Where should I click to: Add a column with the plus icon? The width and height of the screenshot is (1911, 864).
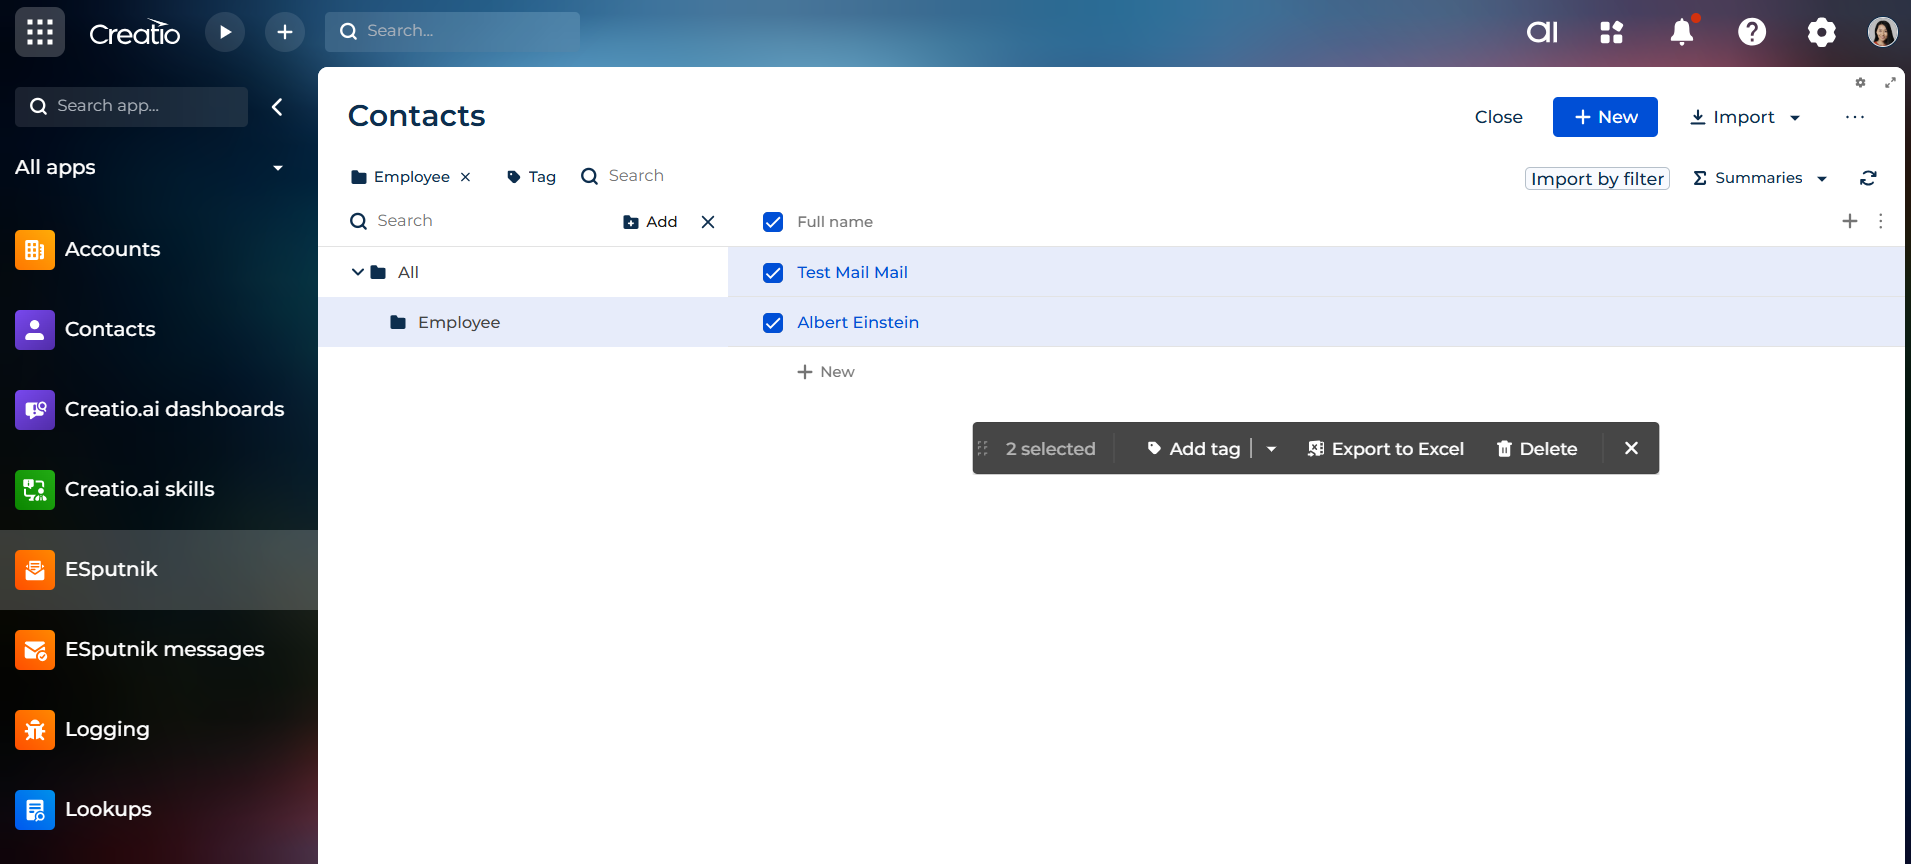point(1850,221)
